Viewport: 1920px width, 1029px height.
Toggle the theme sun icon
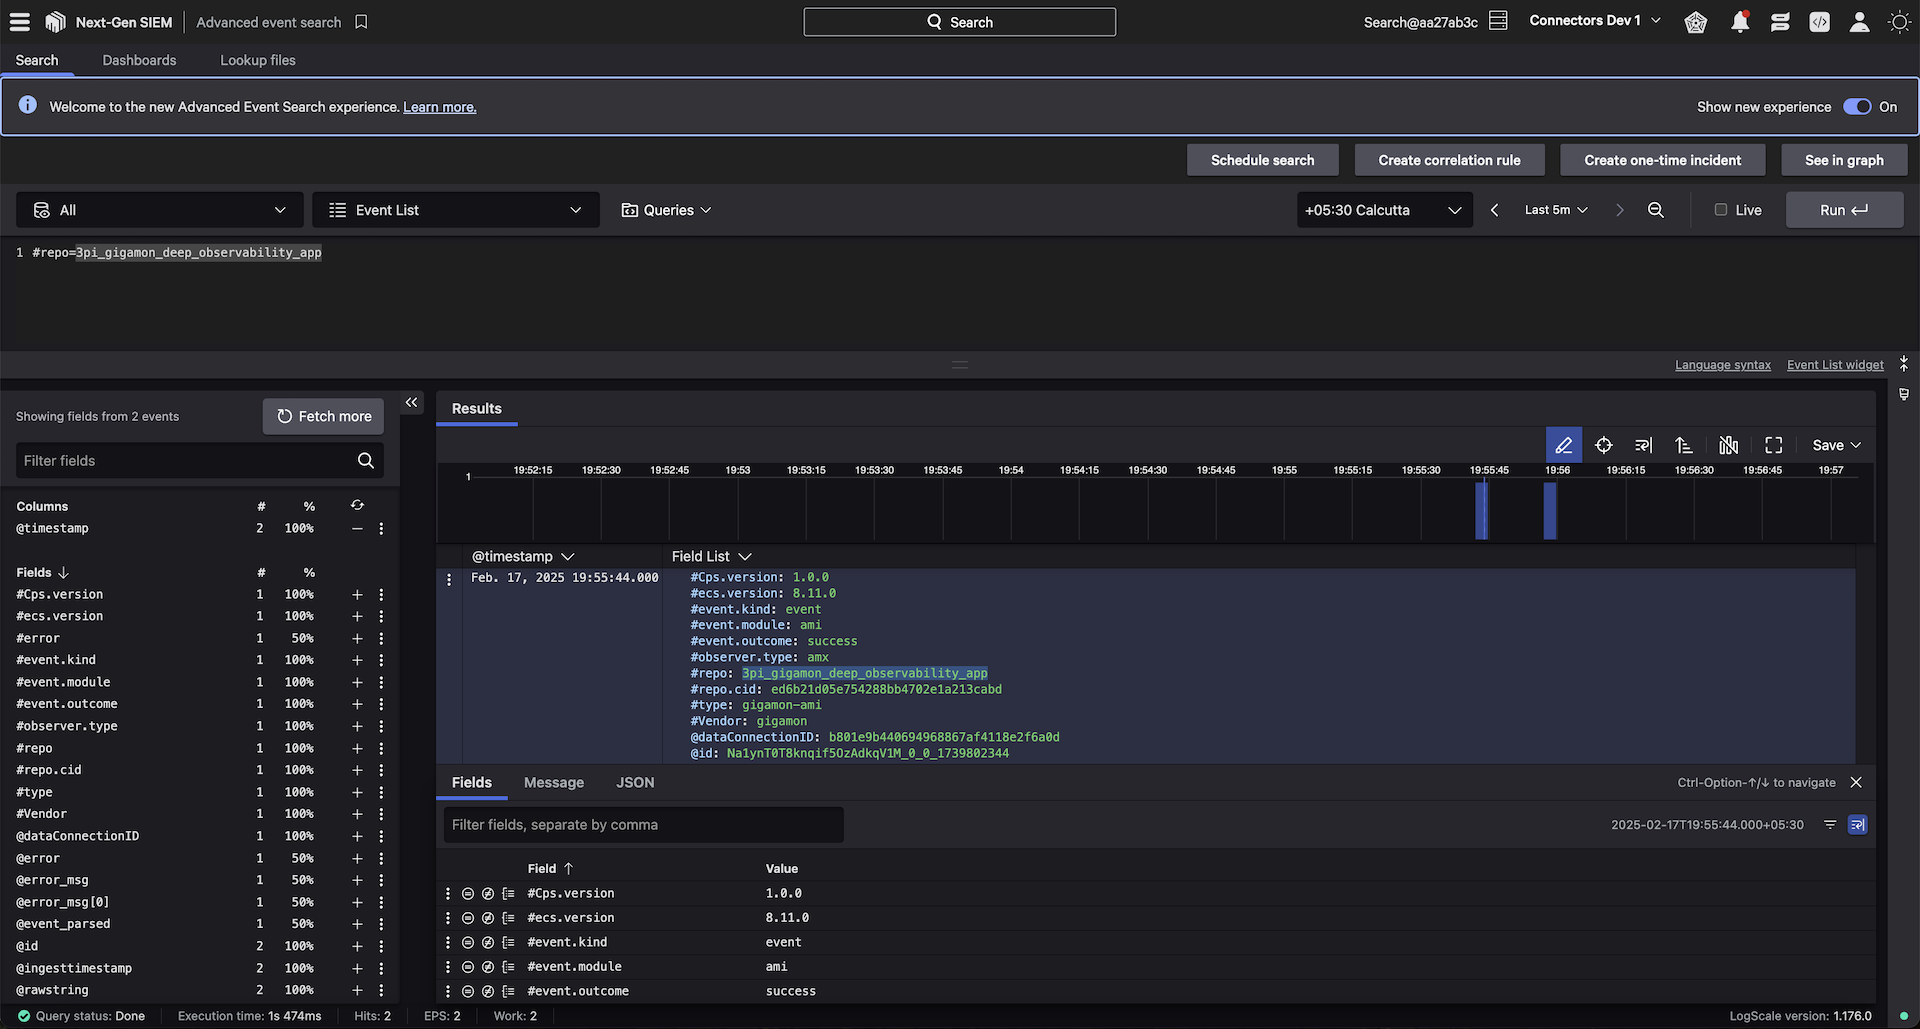click(x=1899, y=22)
